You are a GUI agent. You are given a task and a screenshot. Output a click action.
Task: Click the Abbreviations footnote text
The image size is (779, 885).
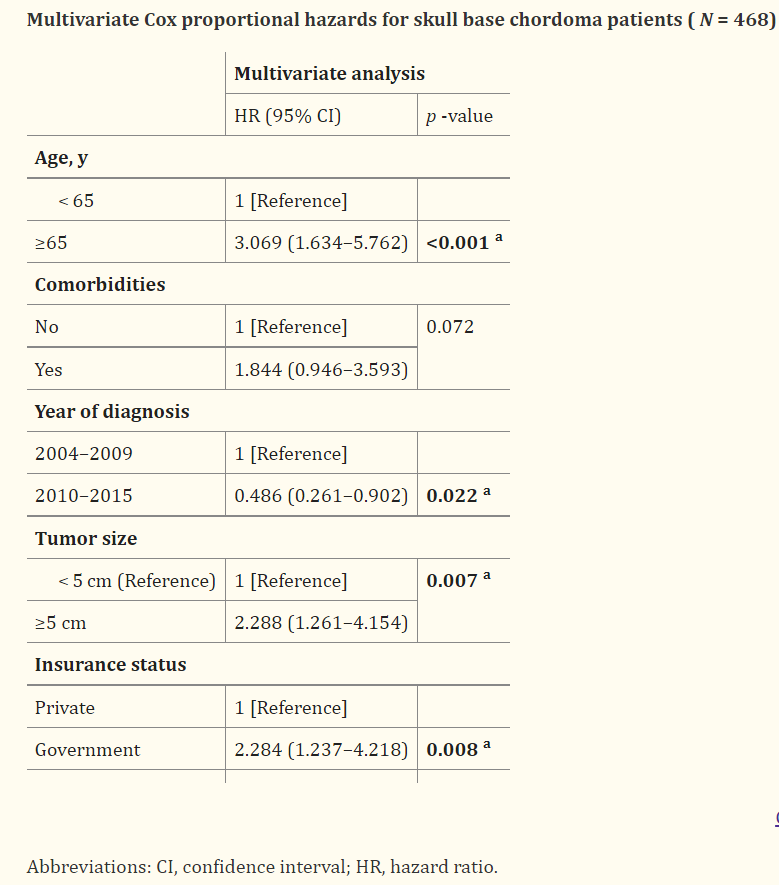[x=262, y=867]
